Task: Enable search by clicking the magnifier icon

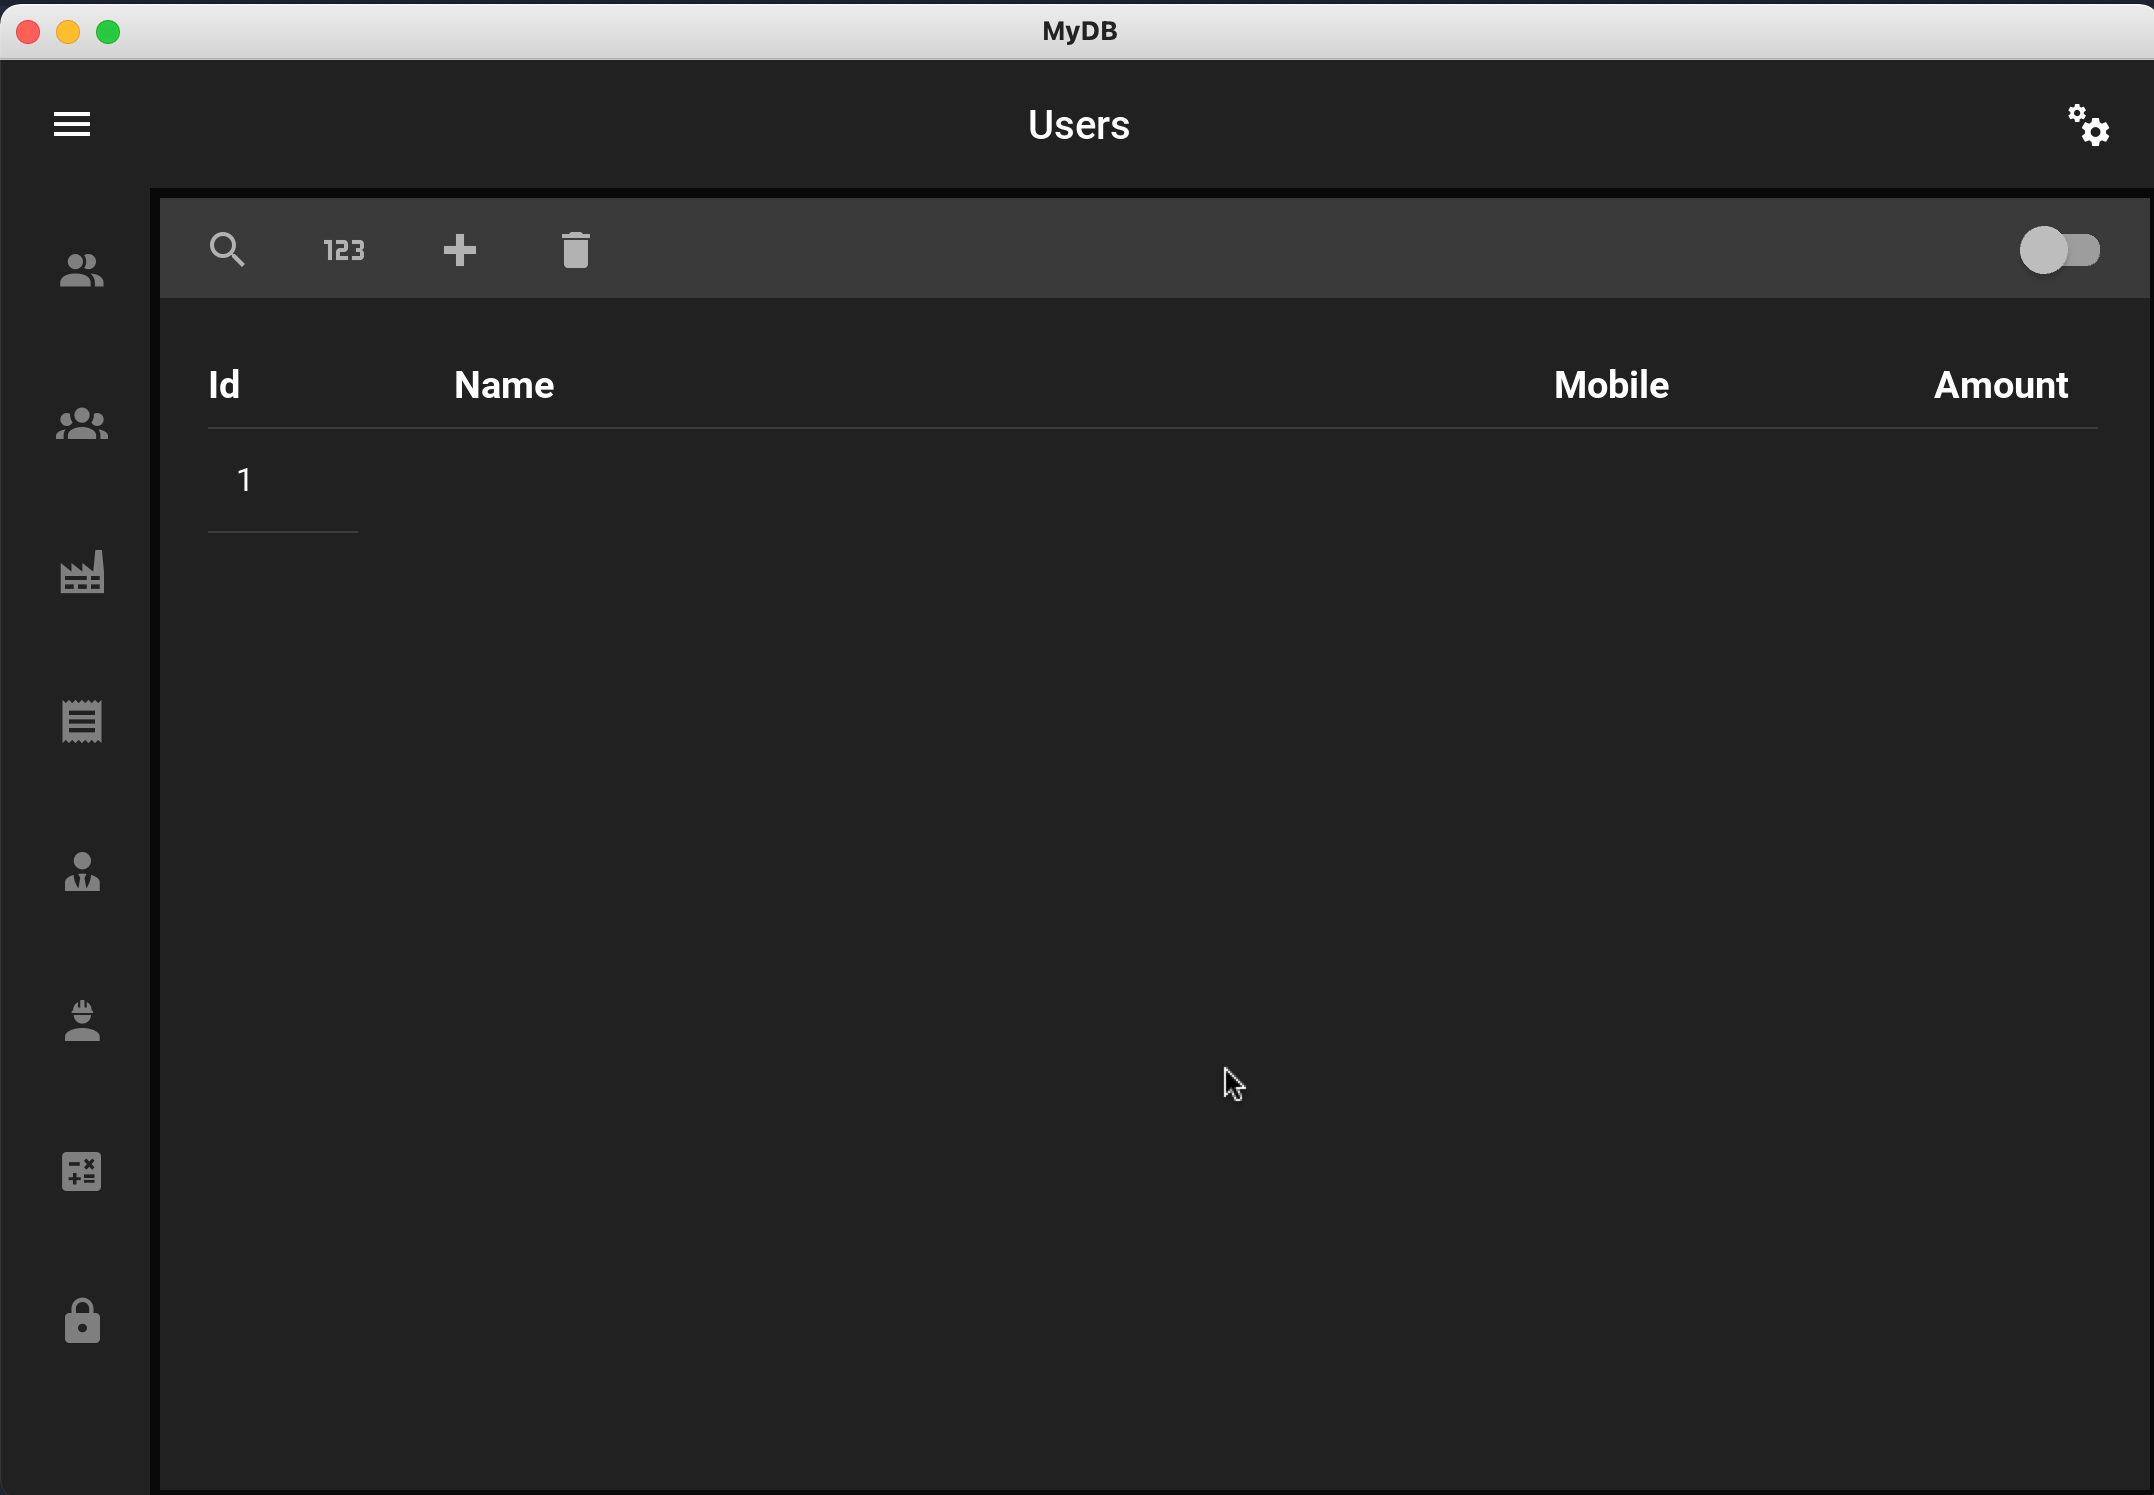Action: (226, 249)
